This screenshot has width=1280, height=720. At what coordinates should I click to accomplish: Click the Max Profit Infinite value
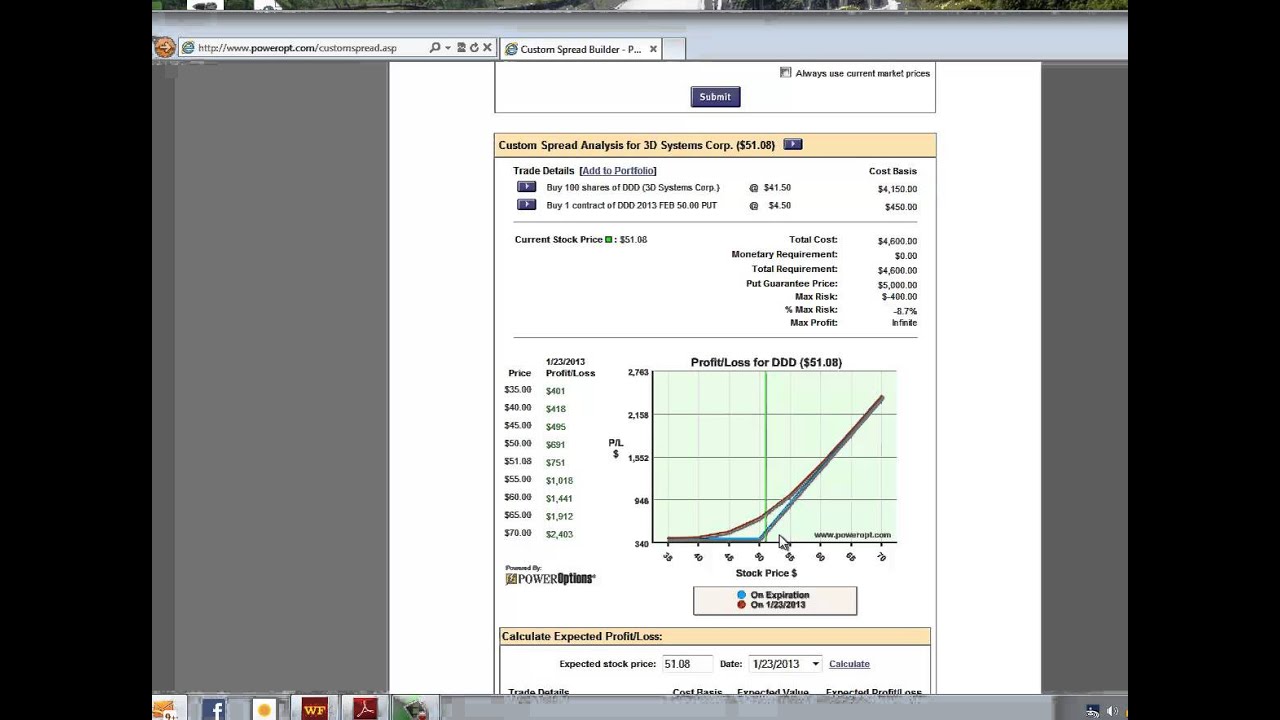[x=904, y=323]
